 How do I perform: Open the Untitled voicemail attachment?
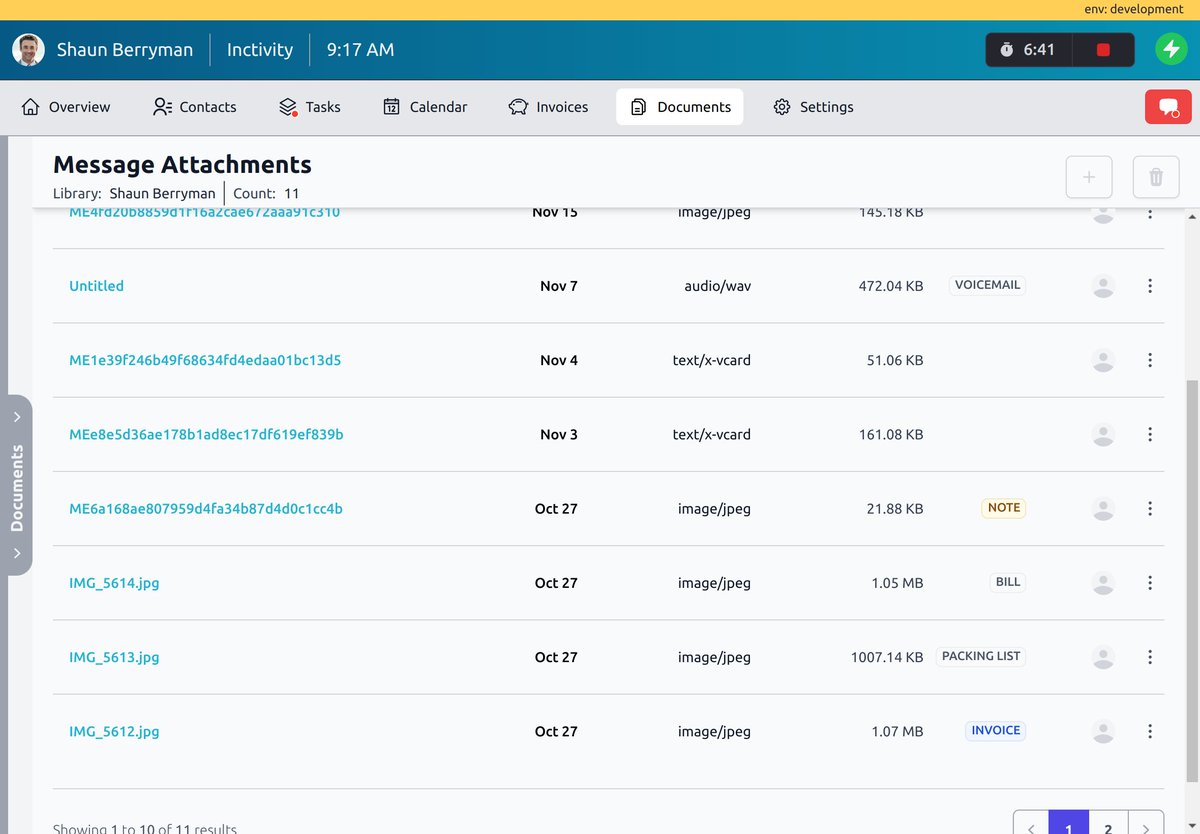[97, 286]
